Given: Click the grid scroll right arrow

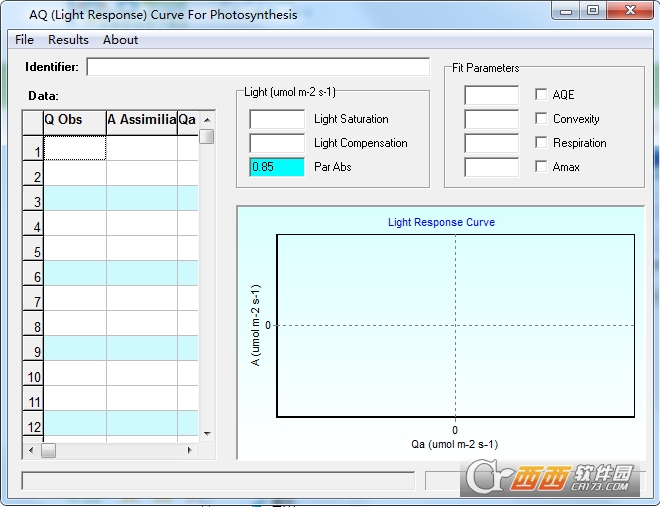Looking at the screenshot, I should click(189, 450).
